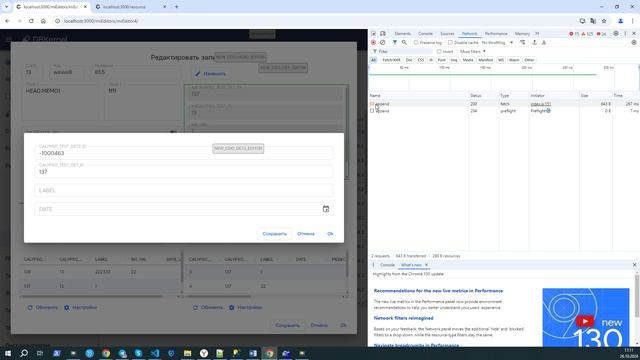Expand the More filters dropdown
640x360 pixels.
point(473,51)
